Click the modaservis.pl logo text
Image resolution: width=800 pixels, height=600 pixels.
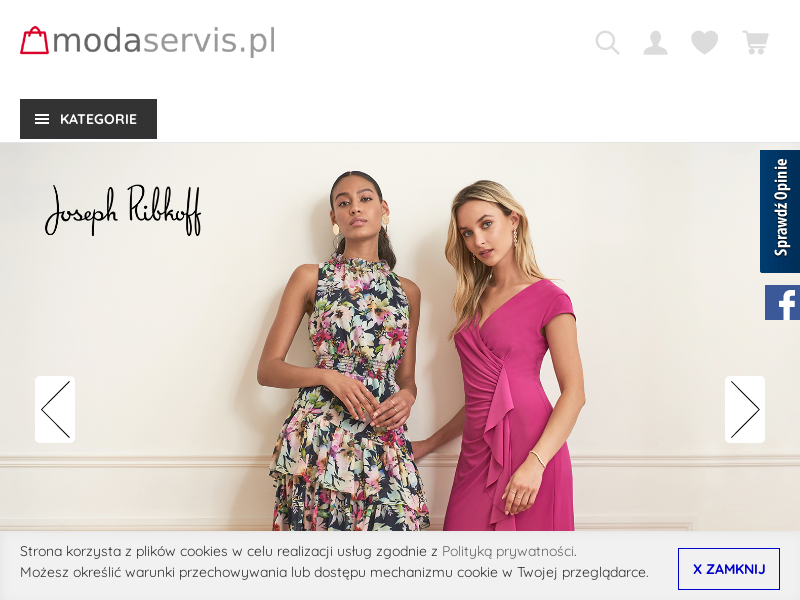[x=164, y=41]
